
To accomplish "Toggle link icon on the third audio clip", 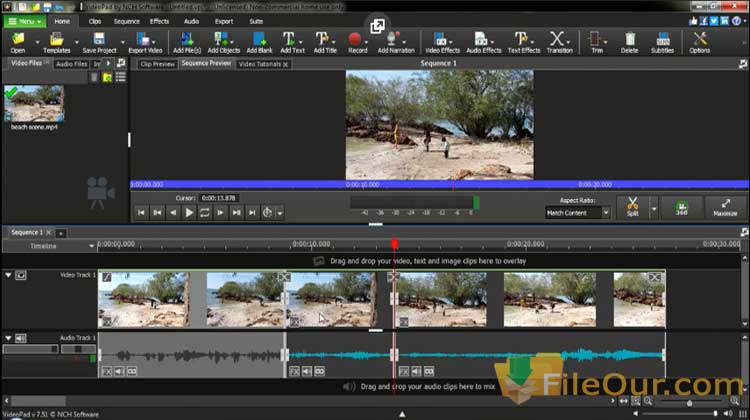I will tap(429, 371).
